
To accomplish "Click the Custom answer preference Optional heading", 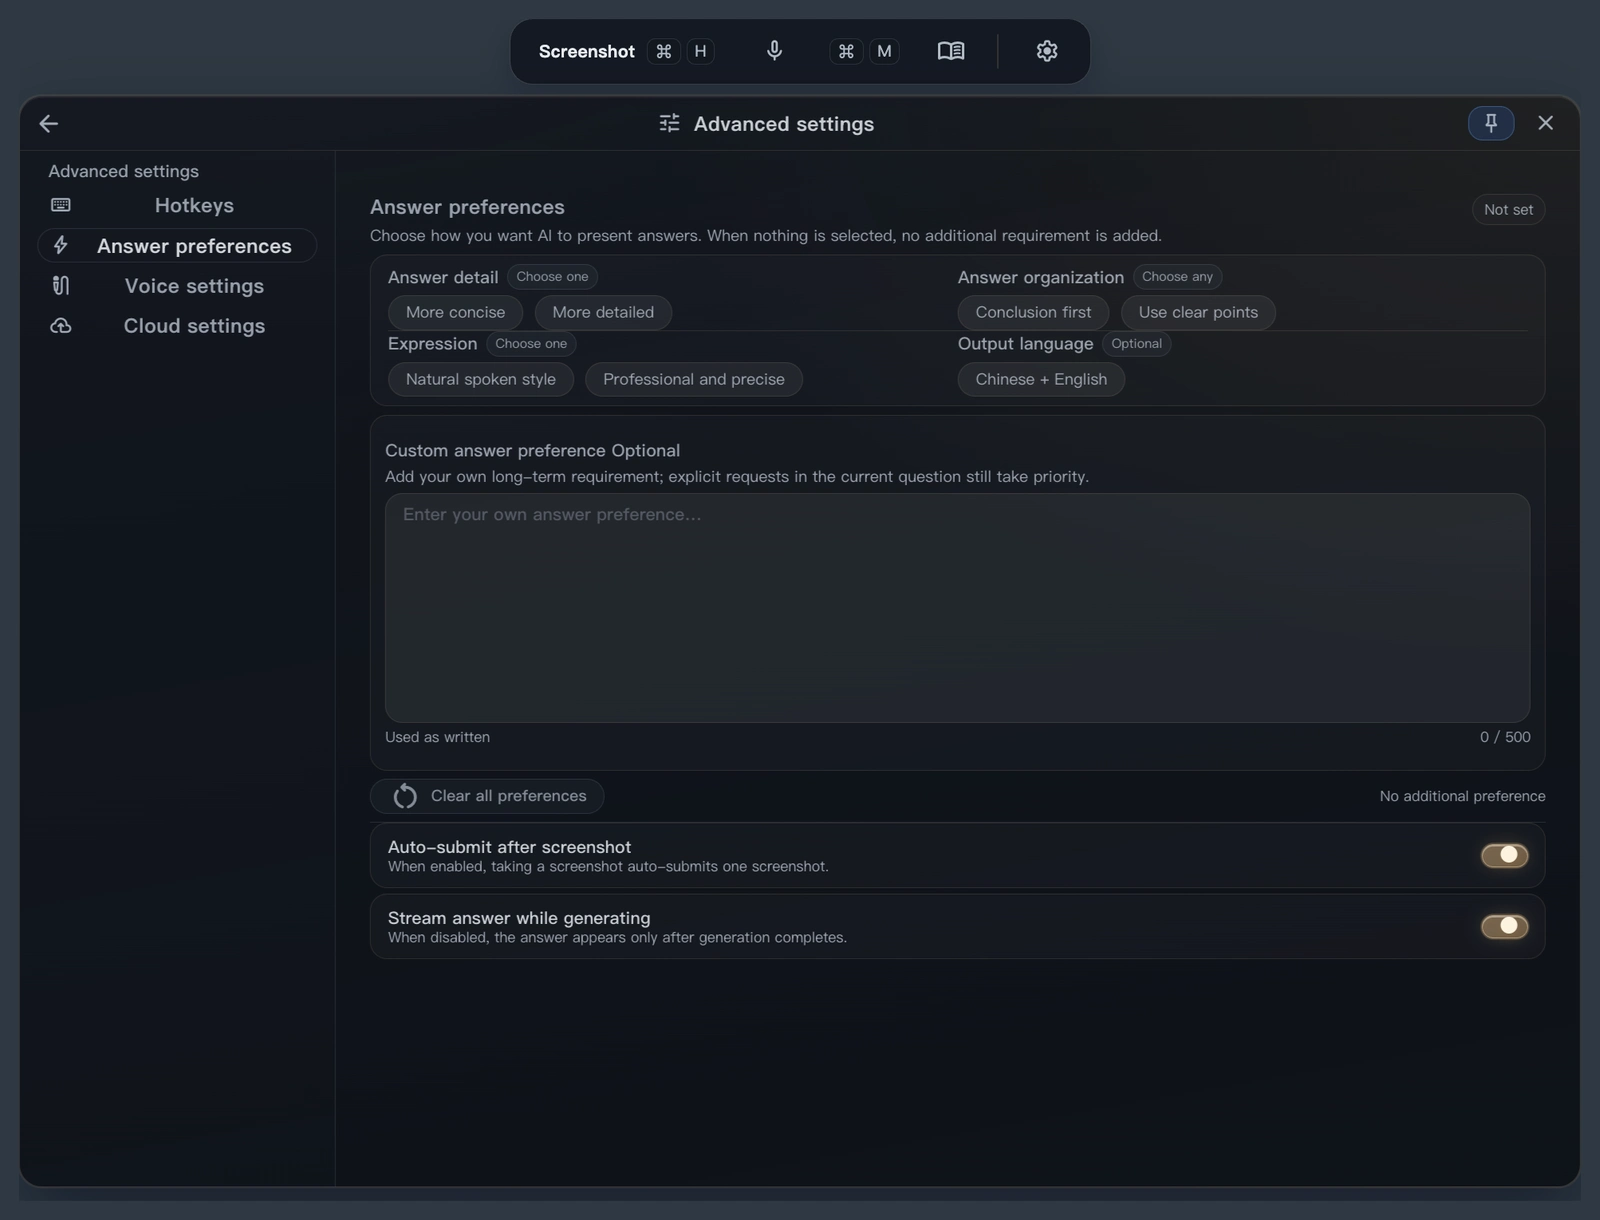I will click(x=532, y=451).
